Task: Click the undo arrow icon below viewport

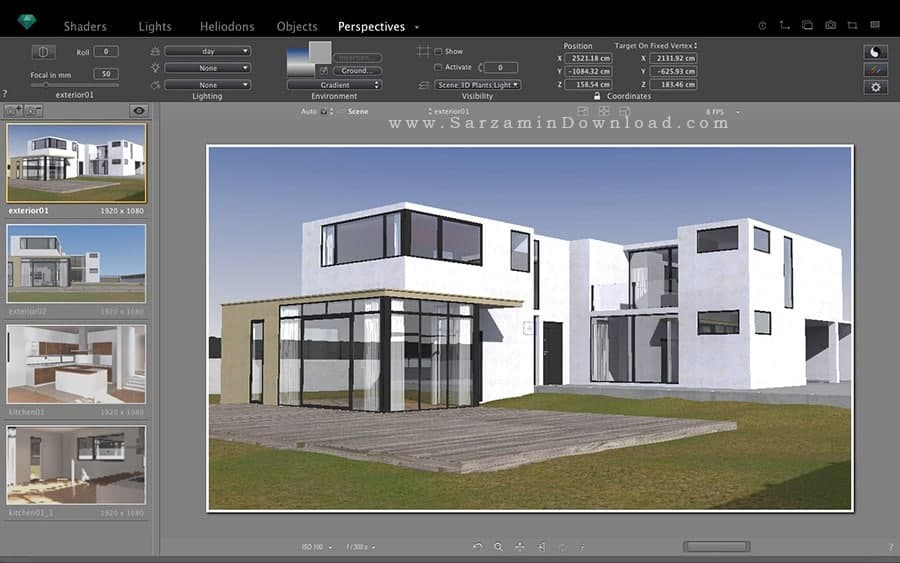Action: click(477, 547)
